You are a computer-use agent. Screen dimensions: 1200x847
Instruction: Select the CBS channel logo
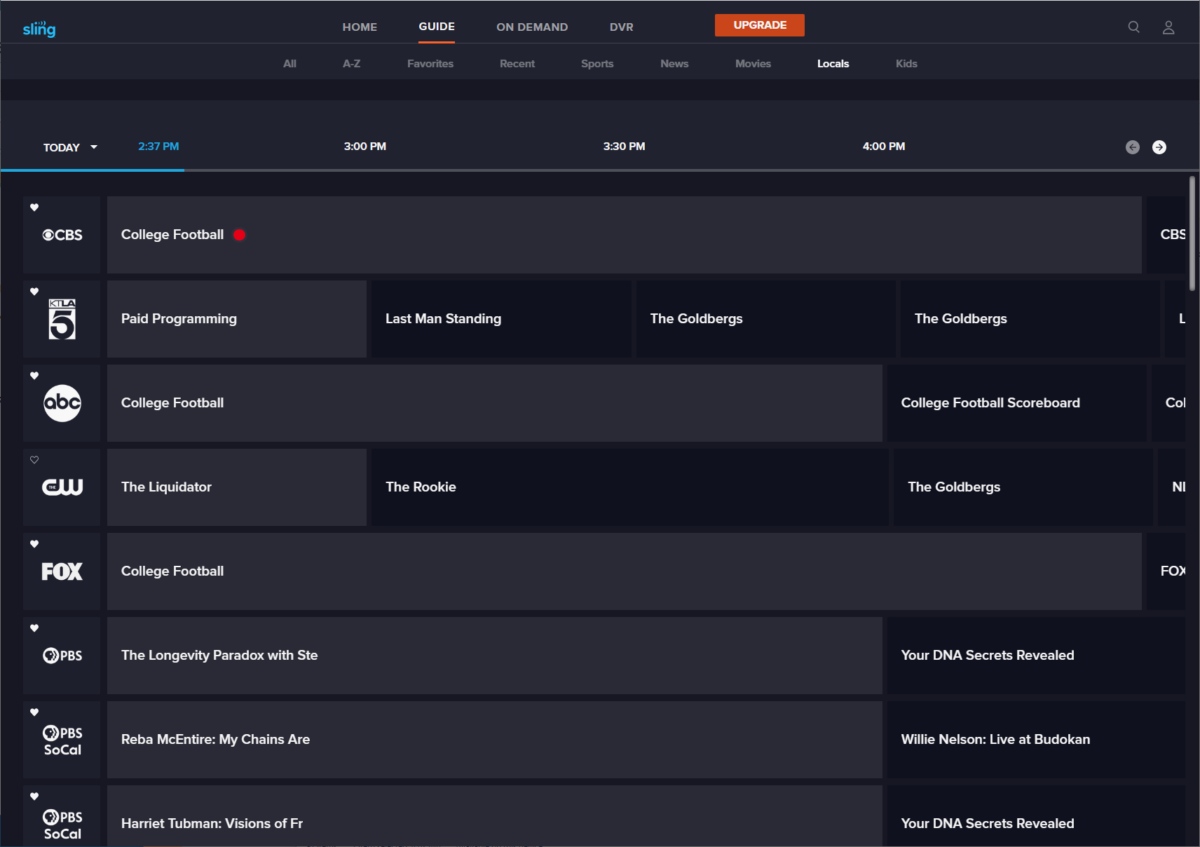[x=62, y=235]
